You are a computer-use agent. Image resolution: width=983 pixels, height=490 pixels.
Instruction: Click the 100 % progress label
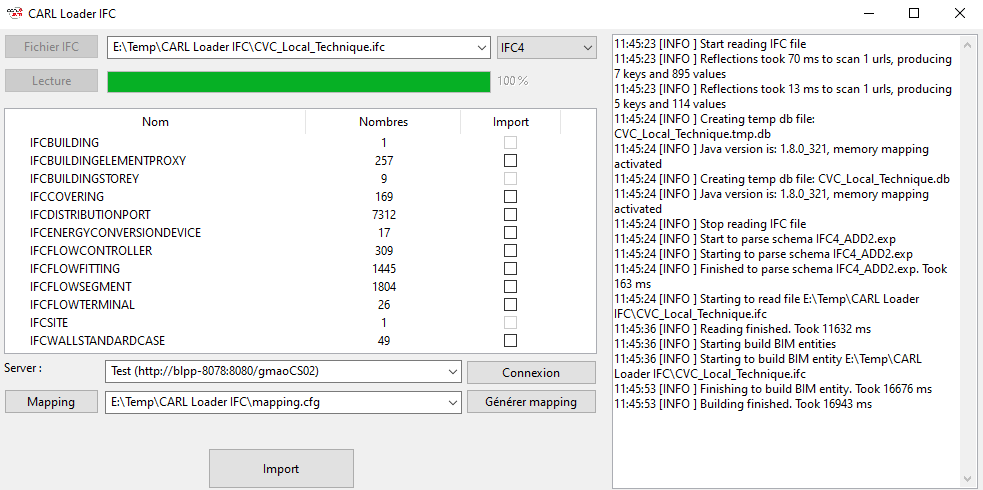pos(513,81)
